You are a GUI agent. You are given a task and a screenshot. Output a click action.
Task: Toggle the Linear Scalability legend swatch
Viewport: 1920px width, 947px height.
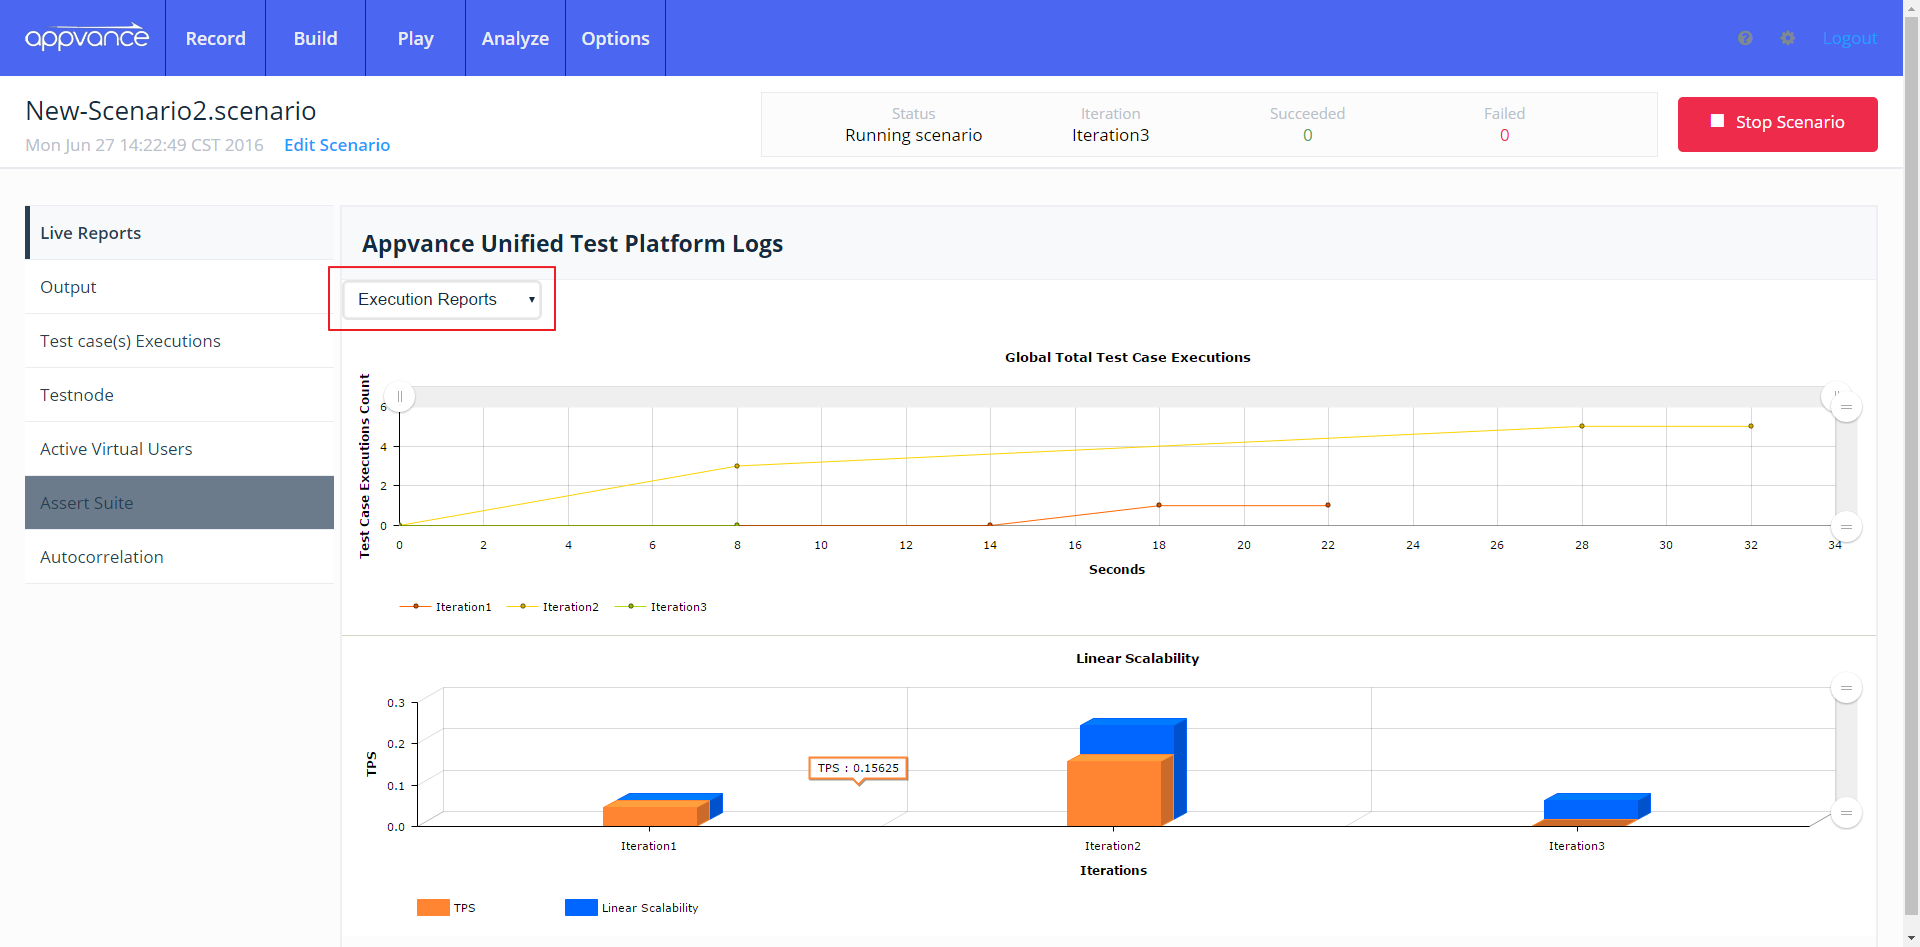tap(581, 907)
